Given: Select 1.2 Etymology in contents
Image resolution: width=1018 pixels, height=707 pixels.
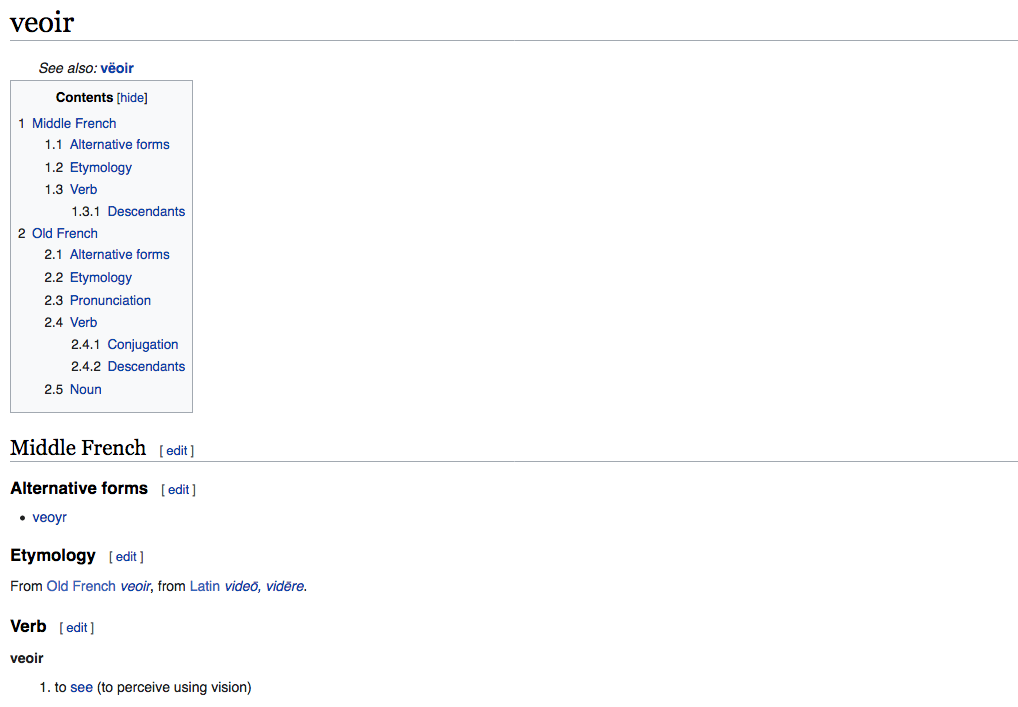Looking at the screenshot, I should click(100, 167).
